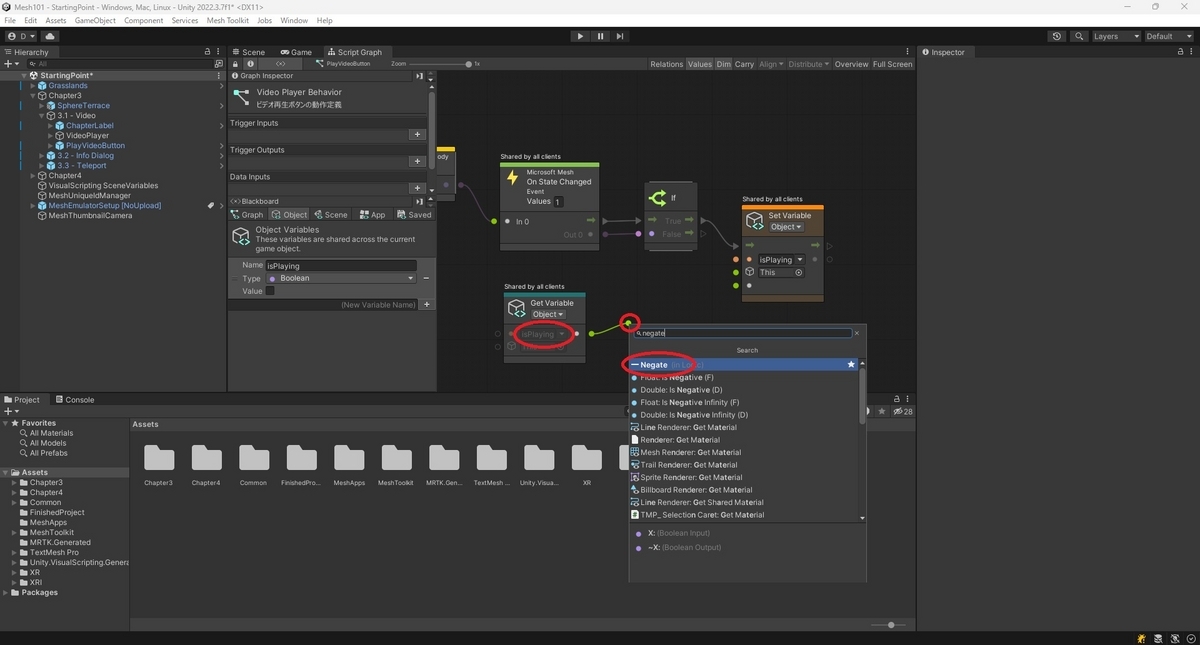1200x645 pixels.
Task: Click the Play button in Unity toolbar
Action: pyautogui.click(x=580, y=36)
